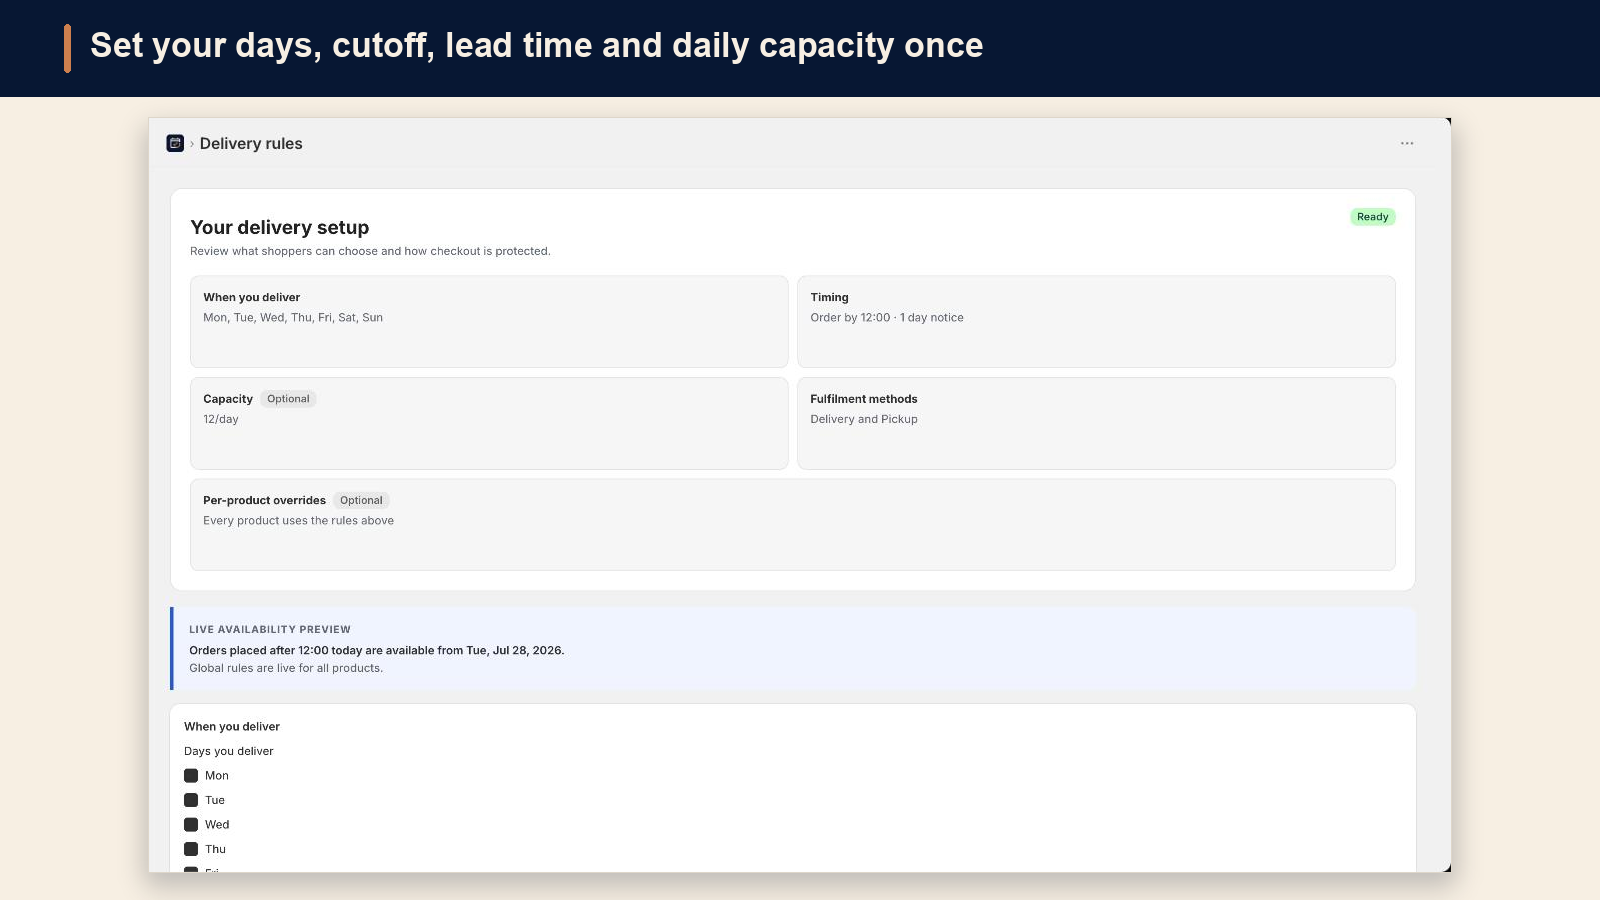
Task: Uncheck the Mon delivery day checkbox
Action: pos(191,776)
